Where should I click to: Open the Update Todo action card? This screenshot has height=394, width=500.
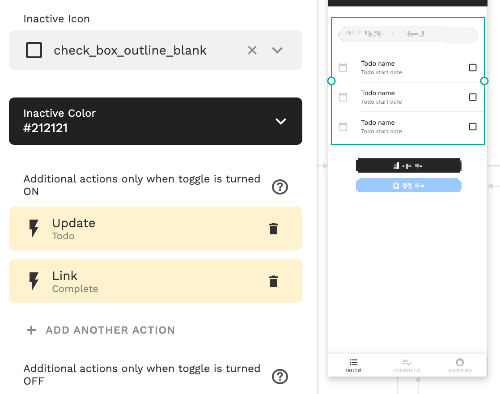click(155, 229)
